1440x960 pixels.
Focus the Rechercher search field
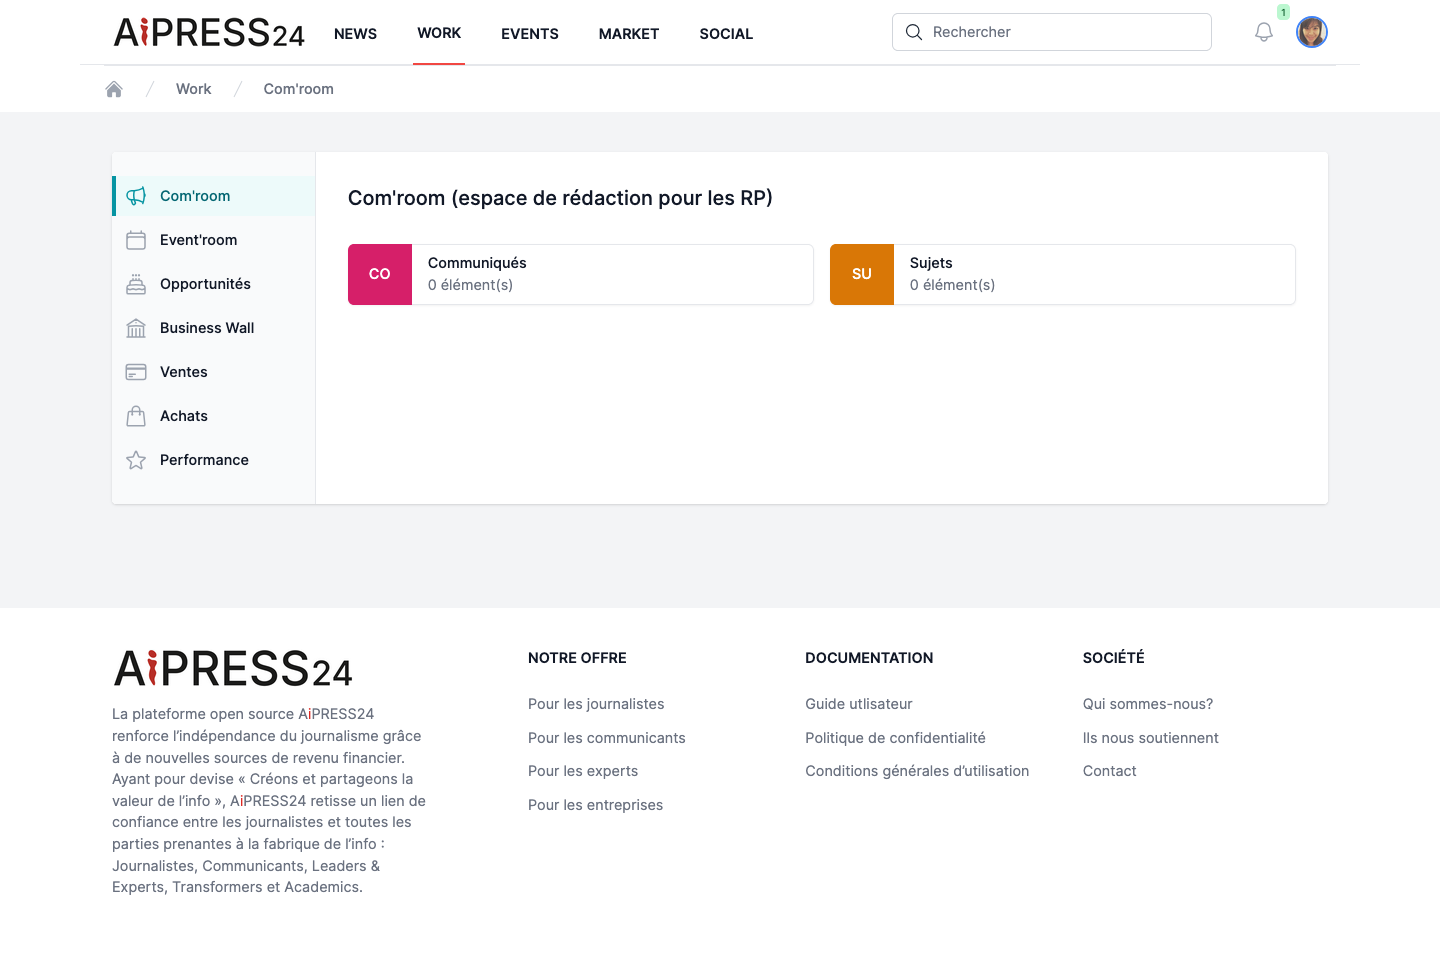click(x=1052, y=32)
